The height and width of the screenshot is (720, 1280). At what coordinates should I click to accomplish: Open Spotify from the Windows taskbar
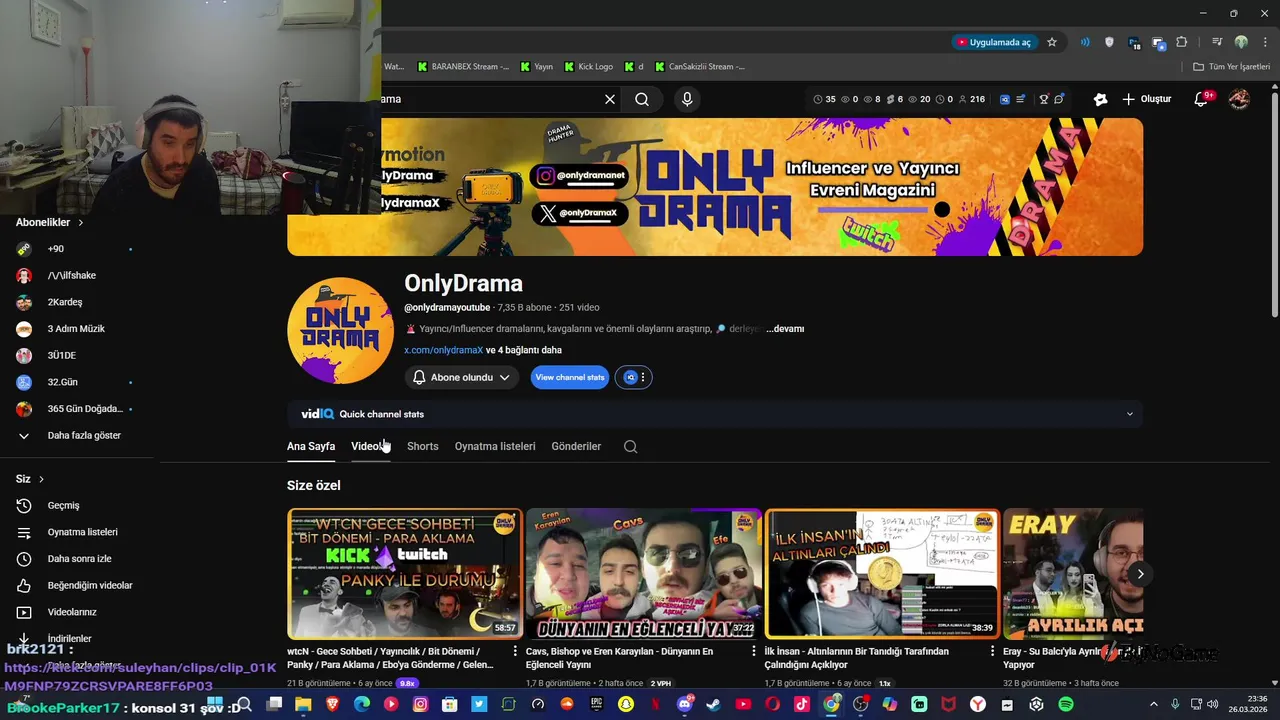pos(1066,704)
